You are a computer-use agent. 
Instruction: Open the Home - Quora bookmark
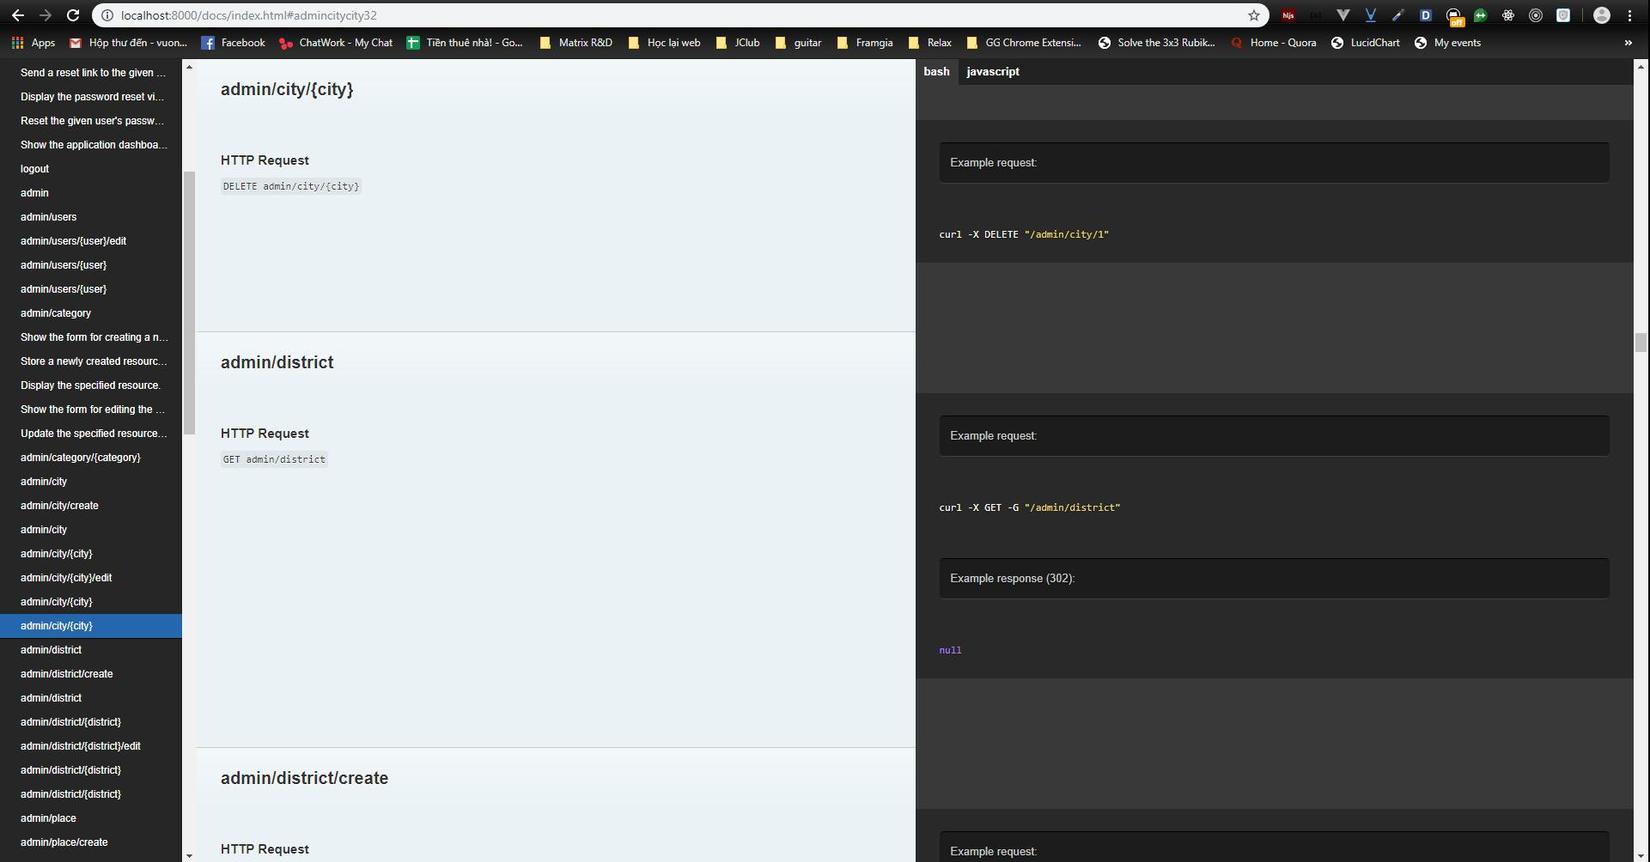coord(1273,43)
